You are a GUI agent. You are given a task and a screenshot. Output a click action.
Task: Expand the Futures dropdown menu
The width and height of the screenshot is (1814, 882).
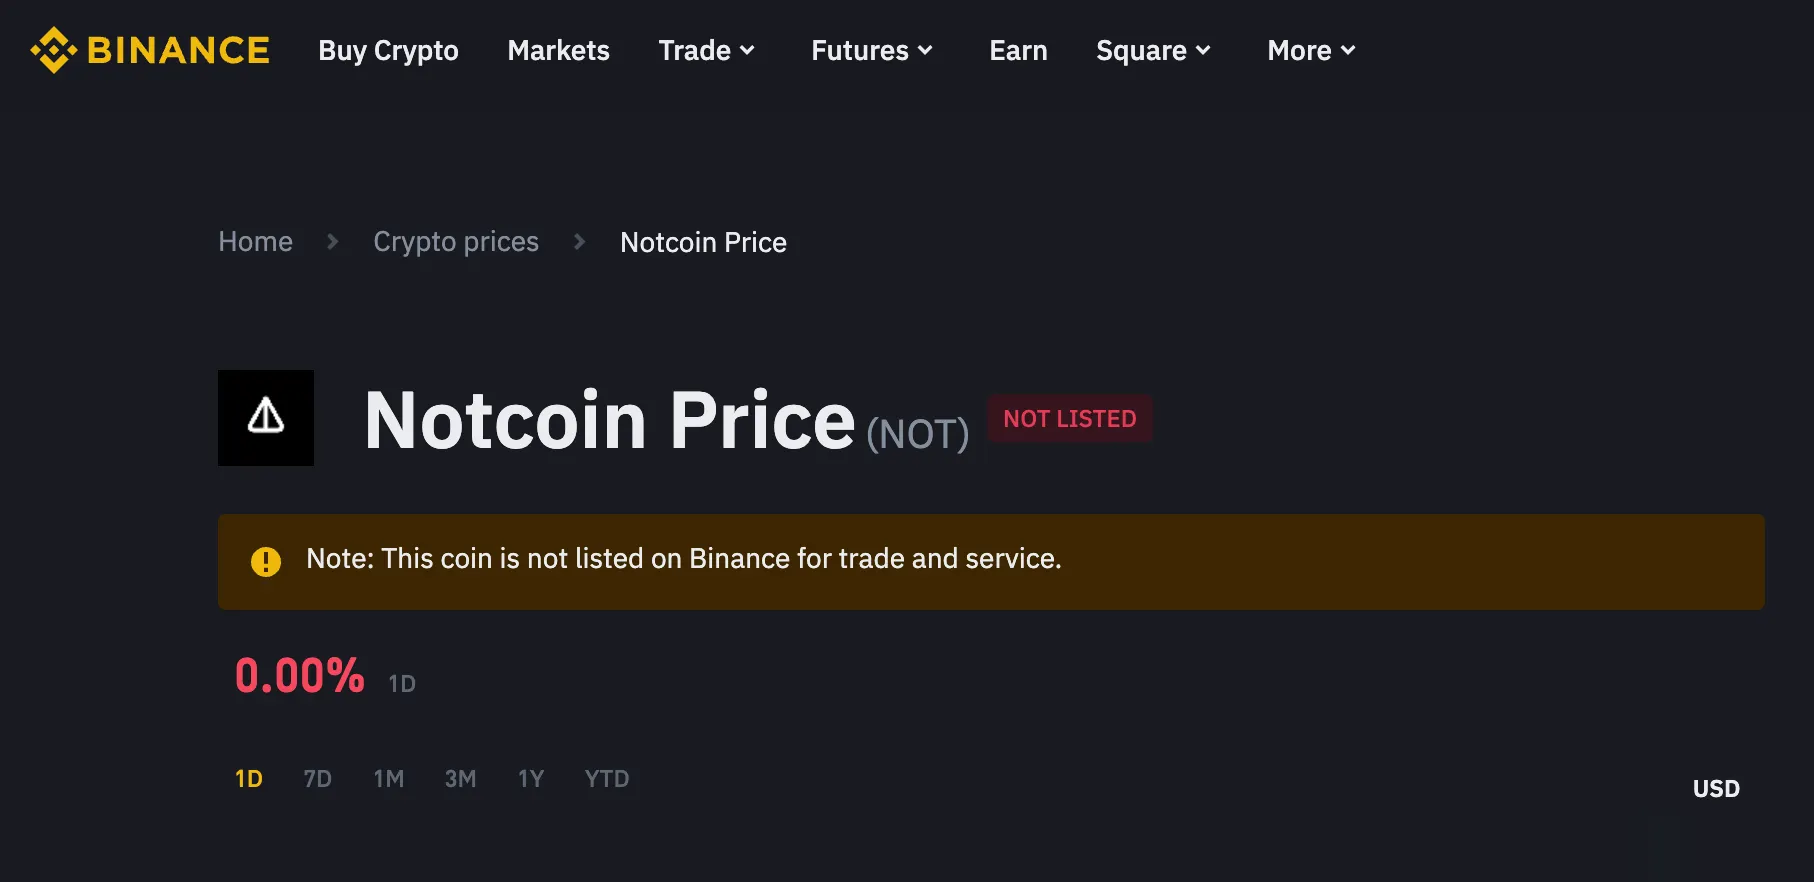[871, 50]
